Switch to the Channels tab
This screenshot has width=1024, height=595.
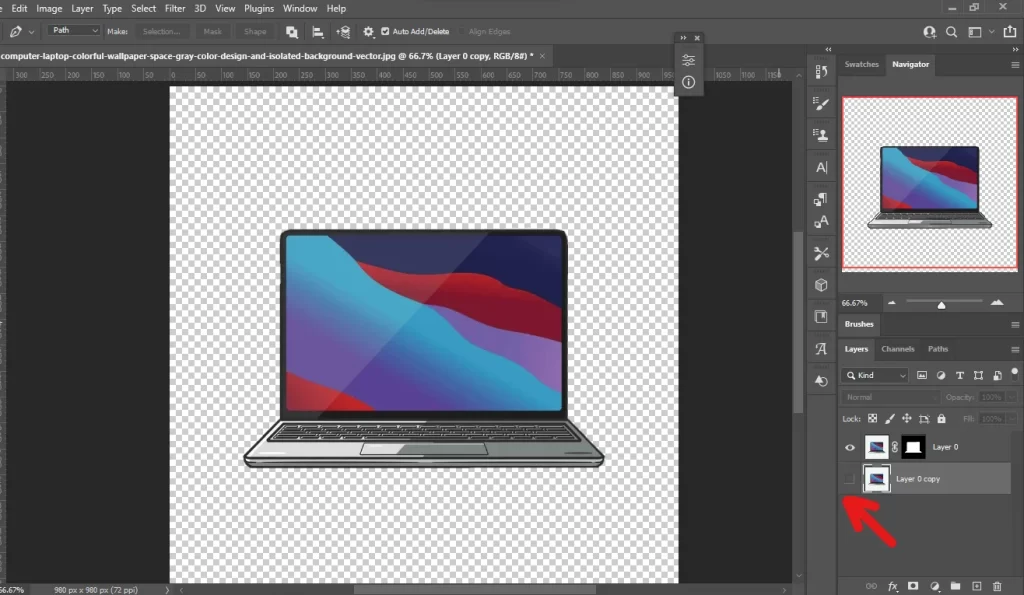tap(898, 349)
